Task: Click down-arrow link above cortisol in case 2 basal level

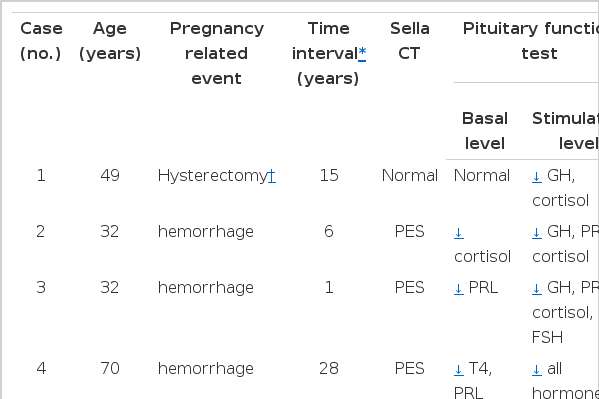Action: (x=459, y=232)
